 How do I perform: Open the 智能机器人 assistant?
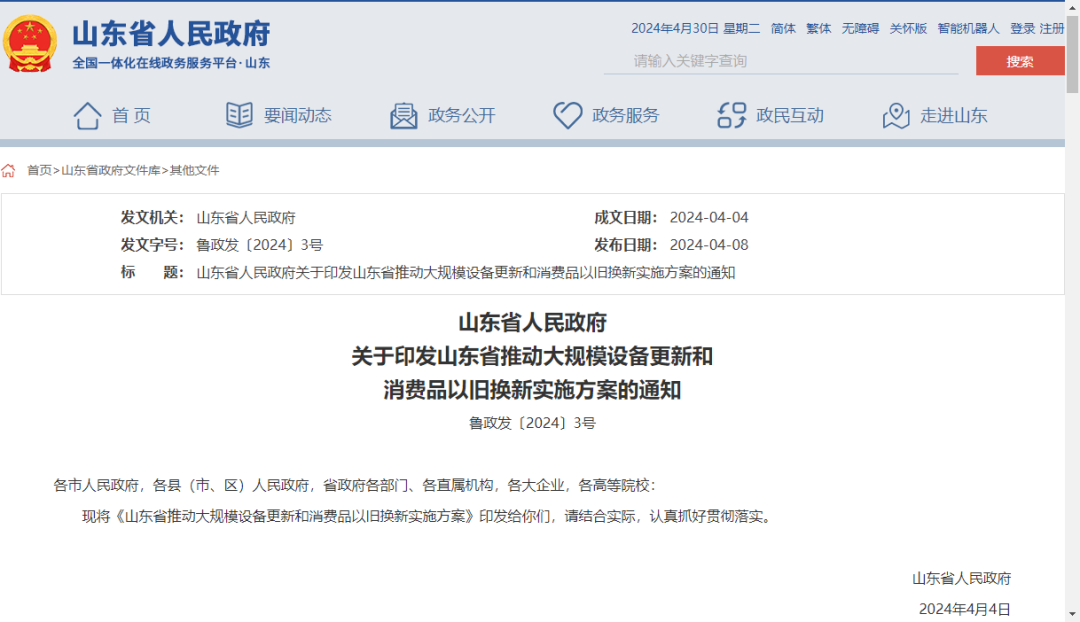pyautogui.click(x=968, y=29)
